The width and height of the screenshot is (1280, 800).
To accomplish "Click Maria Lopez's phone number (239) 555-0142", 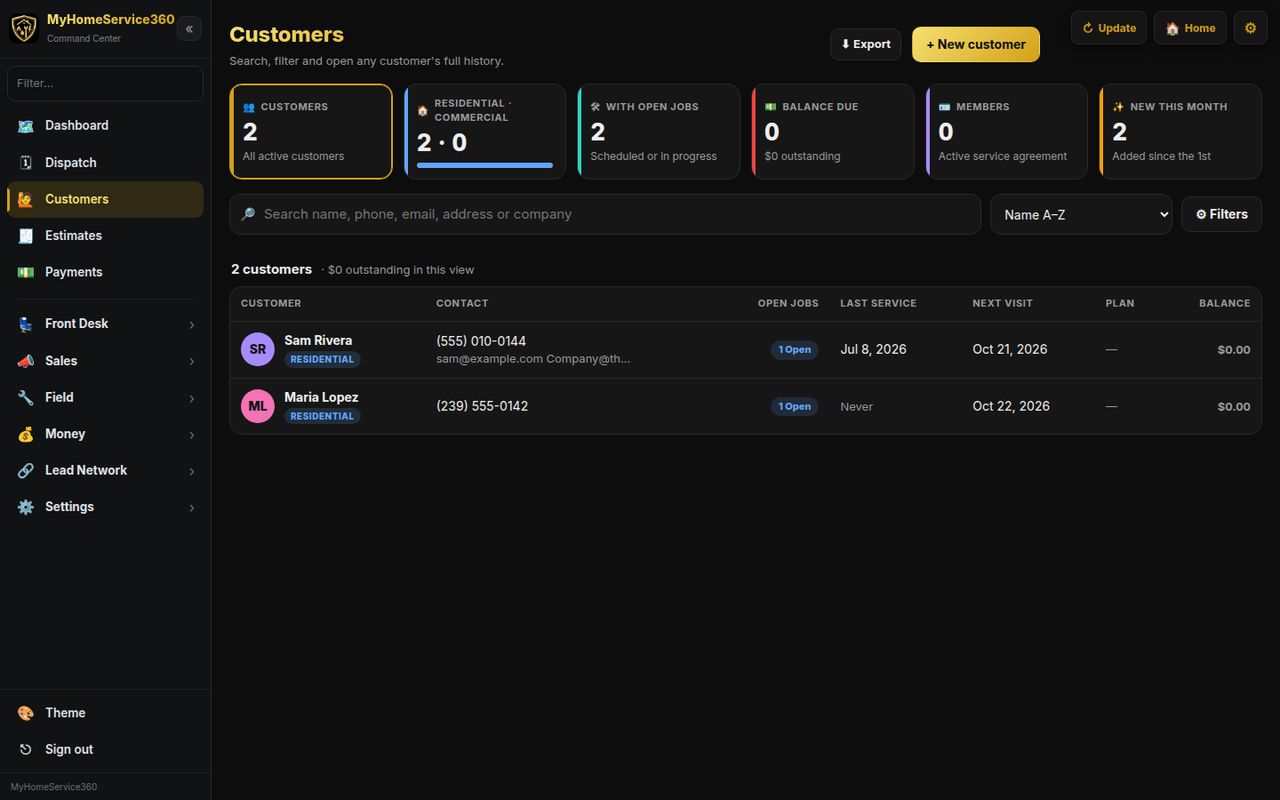I will pyautogui.click(x=482, y=407).
